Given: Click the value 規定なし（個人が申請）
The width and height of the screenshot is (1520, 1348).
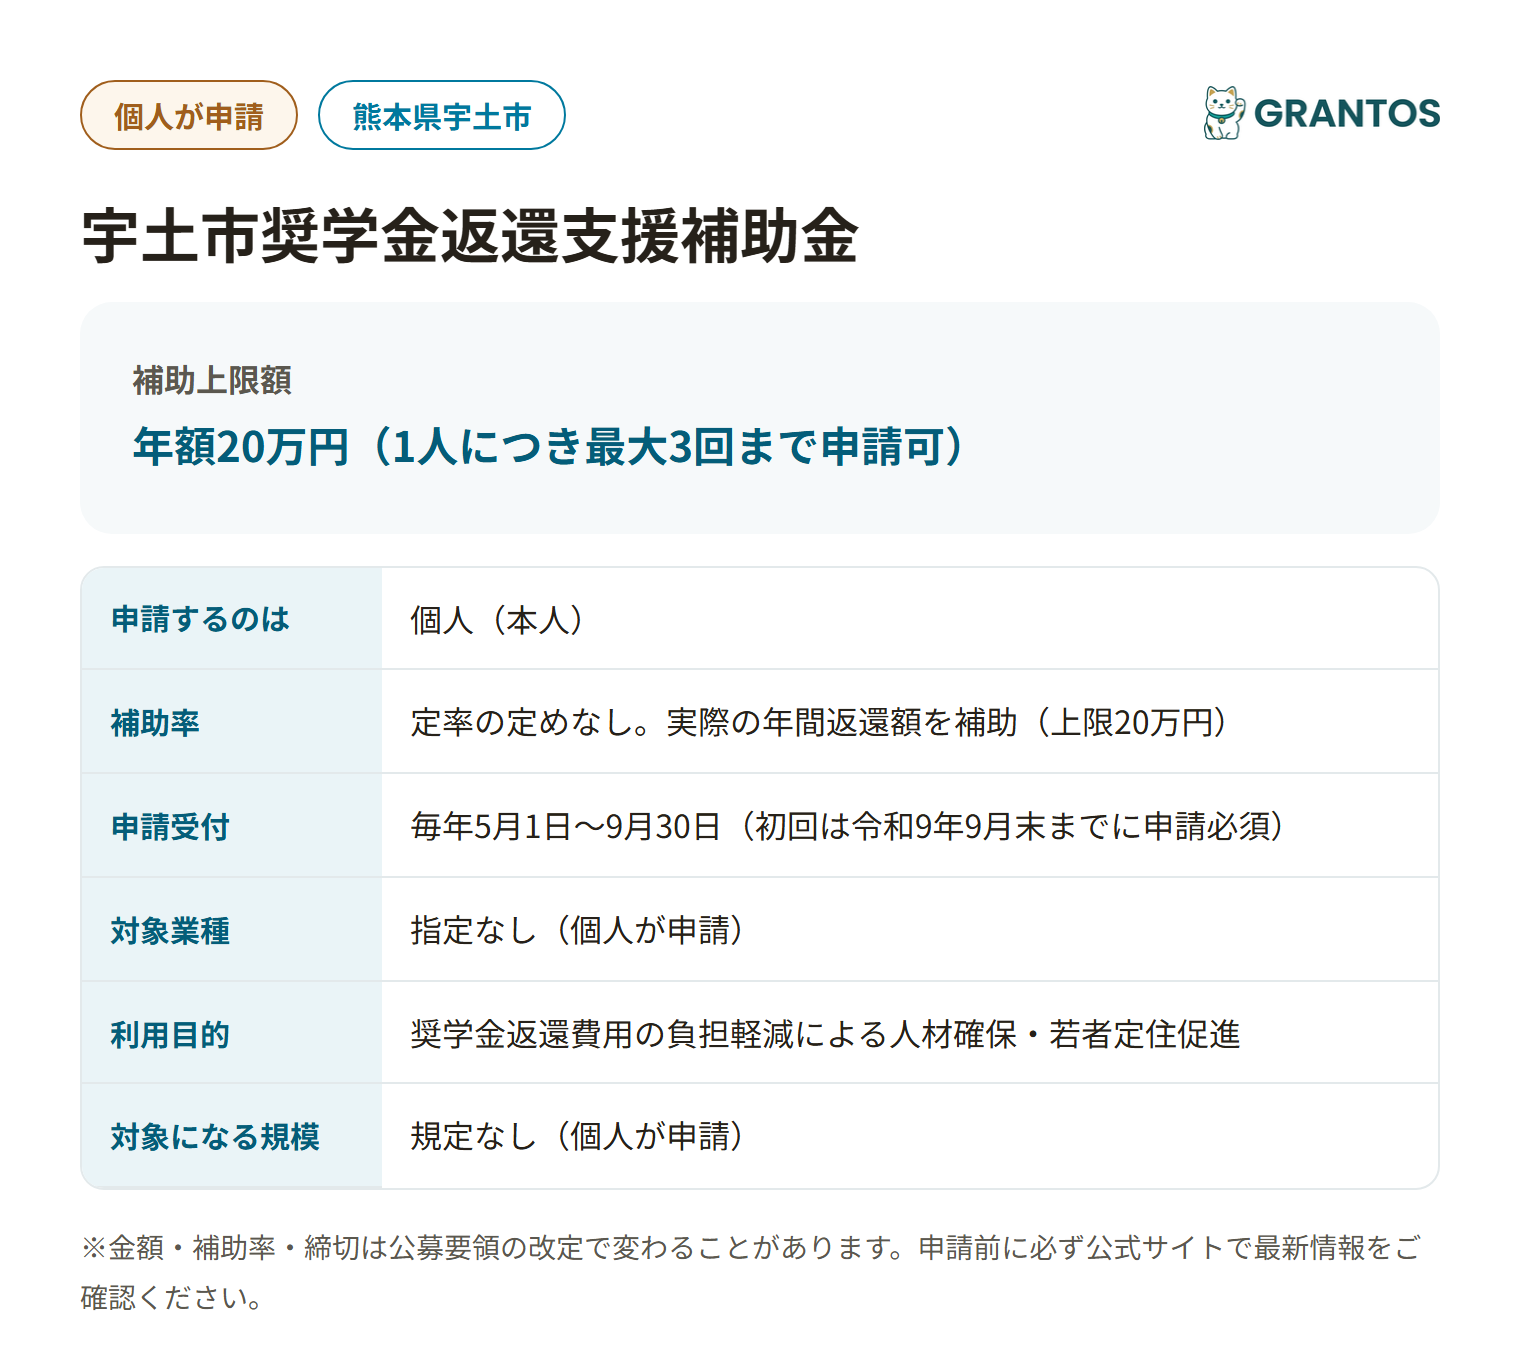Looking at the screenshot, I should tap(577, 1136).
